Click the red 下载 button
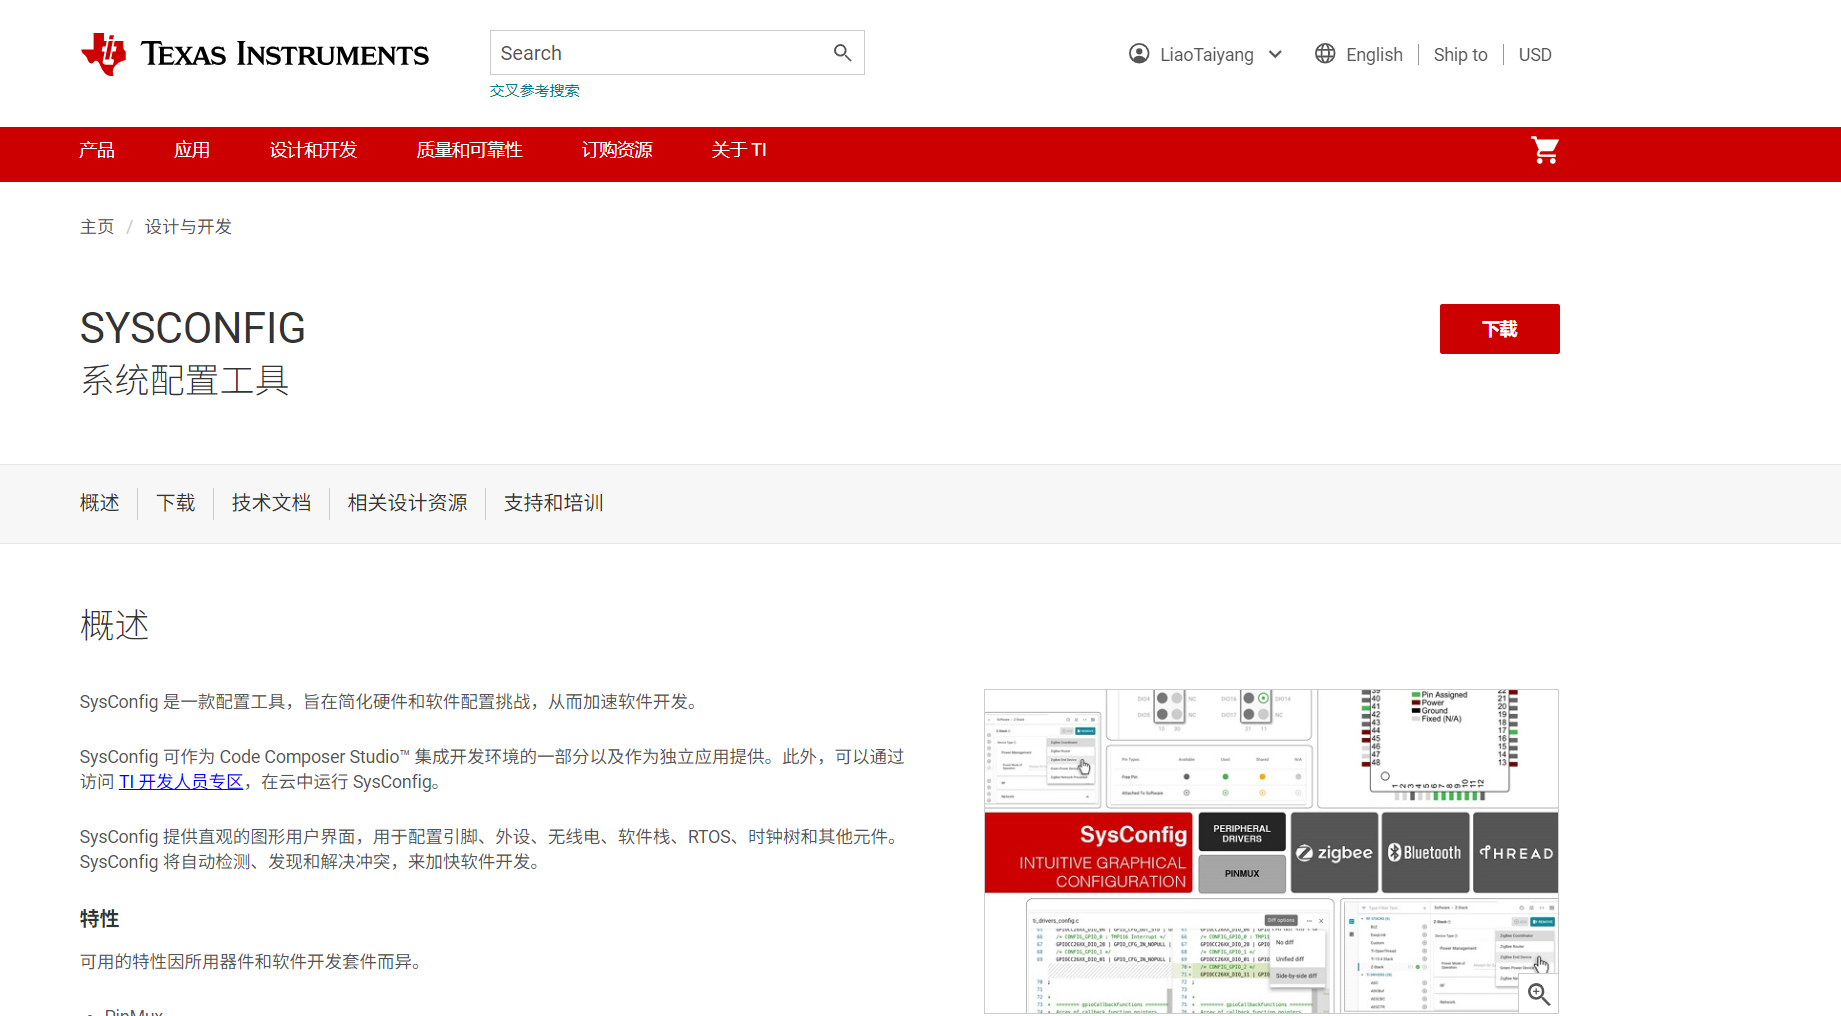1841x1016 pixels. [1499, 329]
